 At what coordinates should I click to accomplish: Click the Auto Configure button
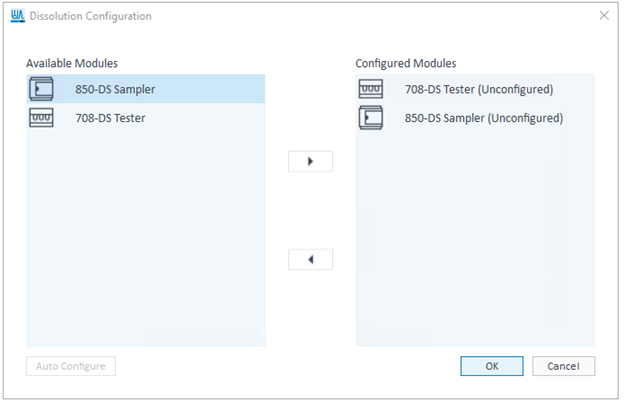pyautogui.click(x=71, y=366)
